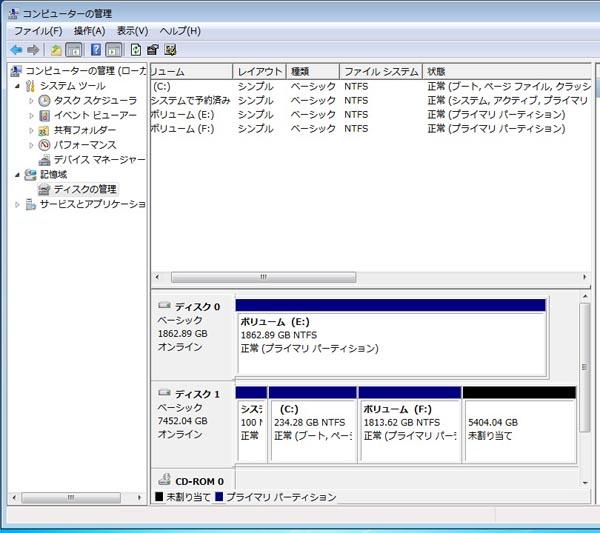Click the 記憶域 storage icon
Screen dimensions: 600x533
(31, 174)
